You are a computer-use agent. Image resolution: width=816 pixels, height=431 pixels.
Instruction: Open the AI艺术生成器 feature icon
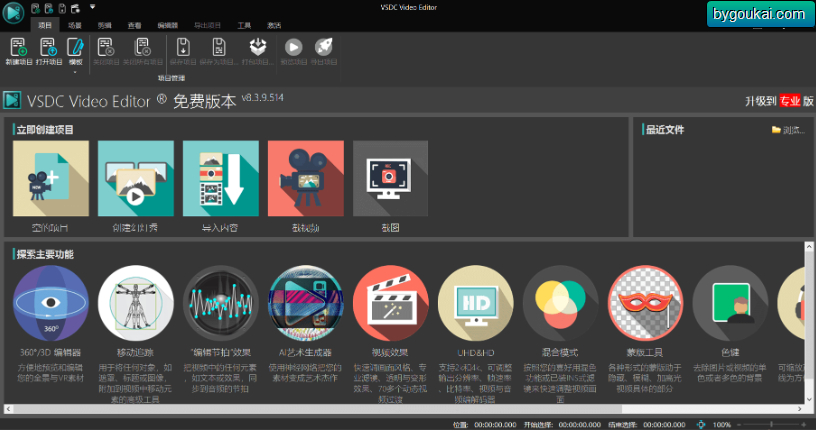(x=305, y=303)
